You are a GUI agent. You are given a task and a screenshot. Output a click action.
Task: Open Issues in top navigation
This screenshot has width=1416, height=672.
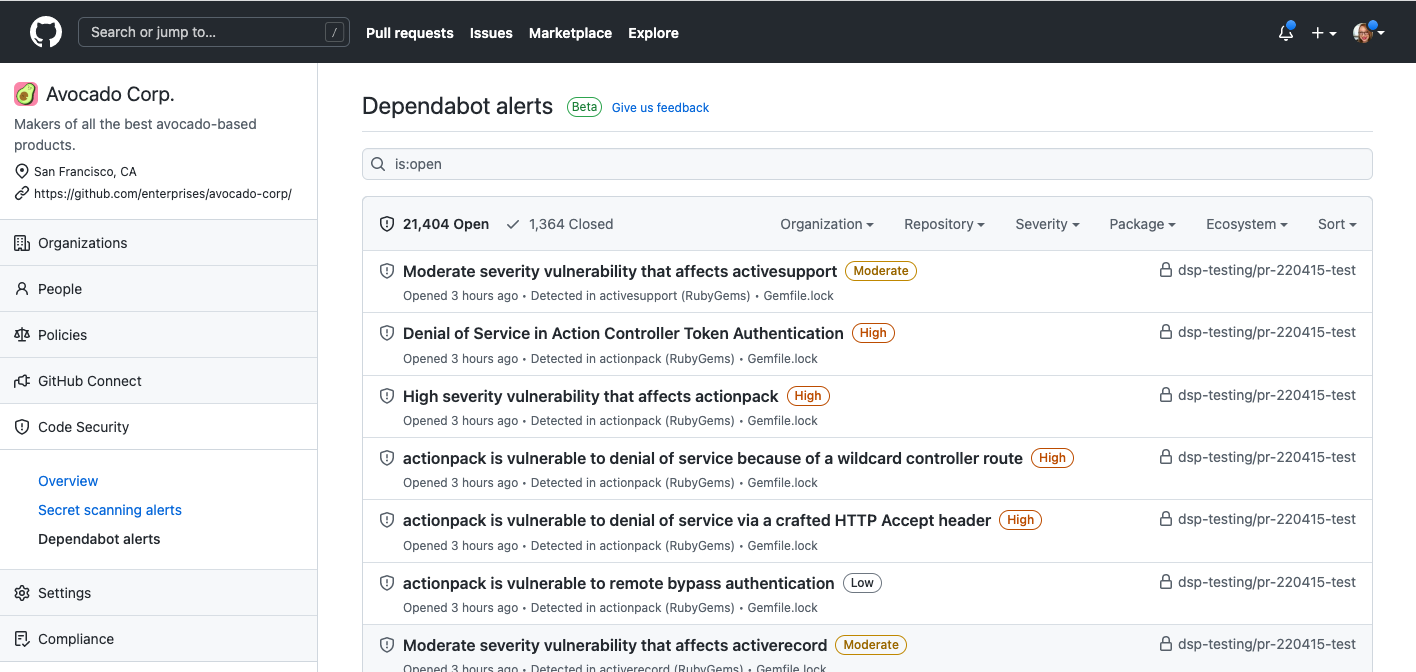pyautogui.click(x=491, y=33)
